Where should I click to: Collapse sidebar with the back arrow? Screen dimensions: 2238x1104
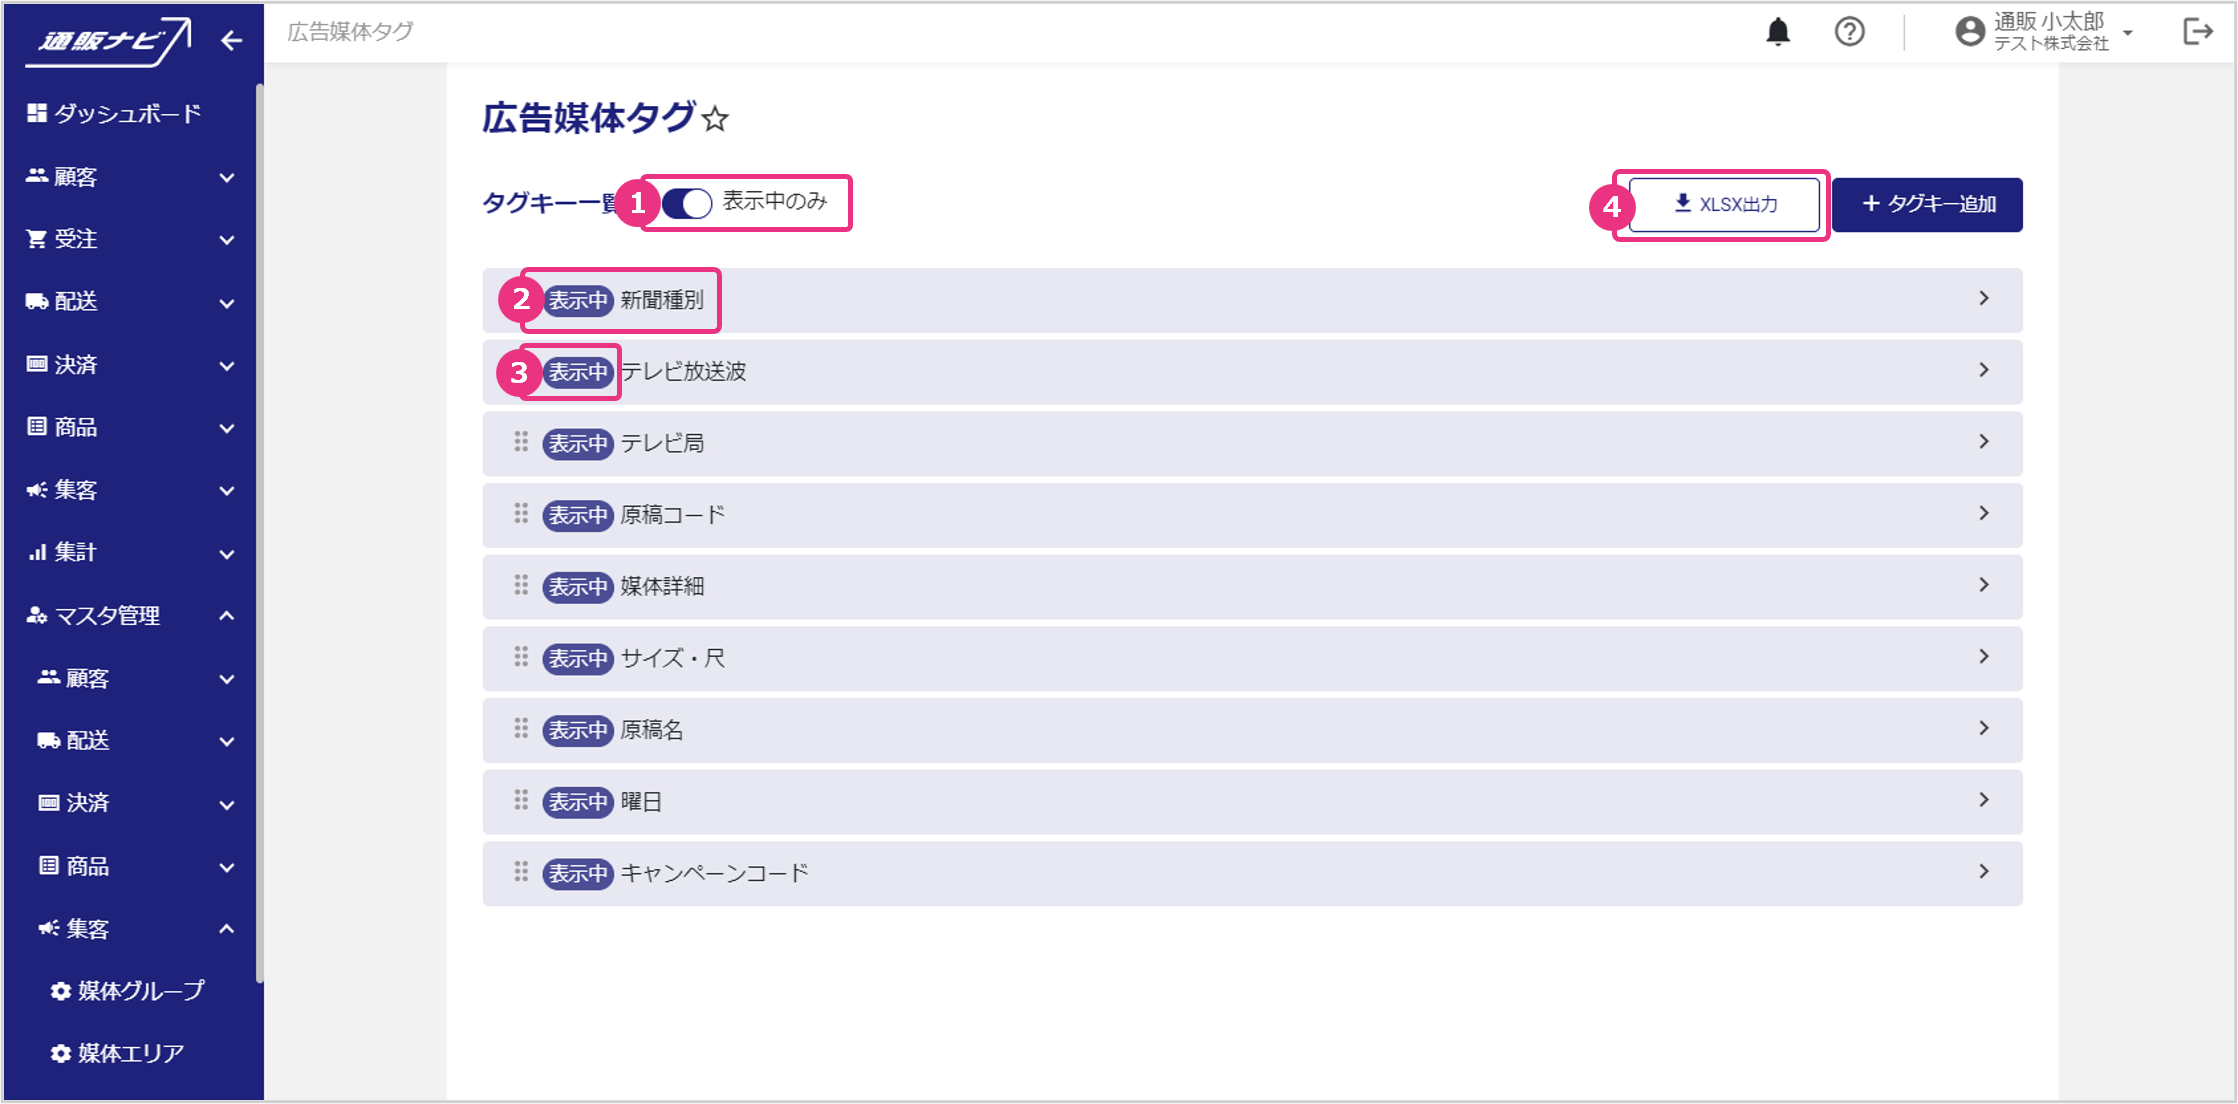coord(231,41)
